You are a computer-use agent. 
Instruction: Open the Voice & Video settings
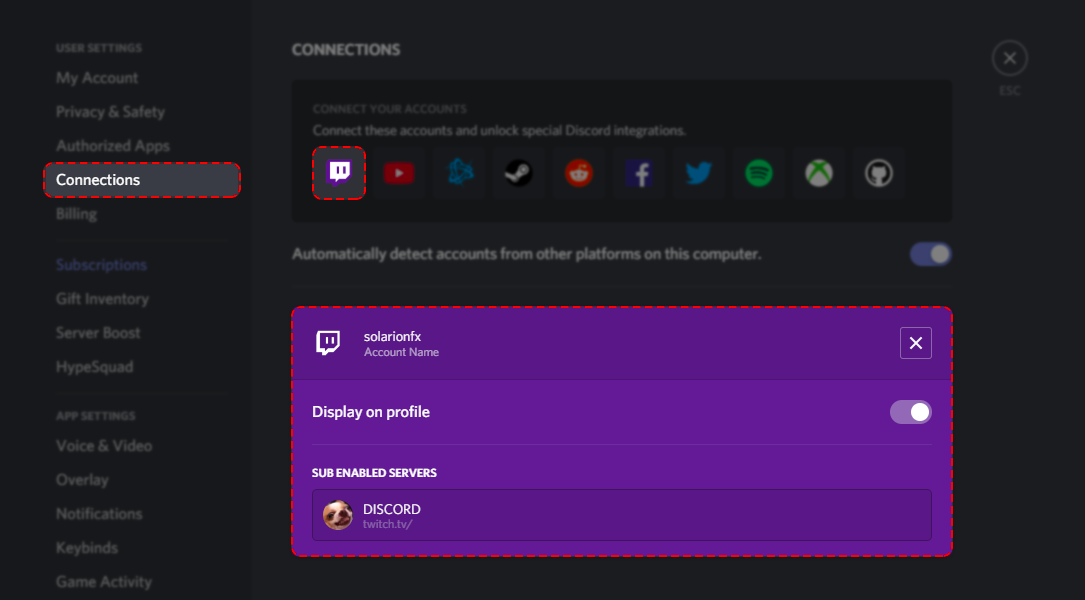pos(104,445)
